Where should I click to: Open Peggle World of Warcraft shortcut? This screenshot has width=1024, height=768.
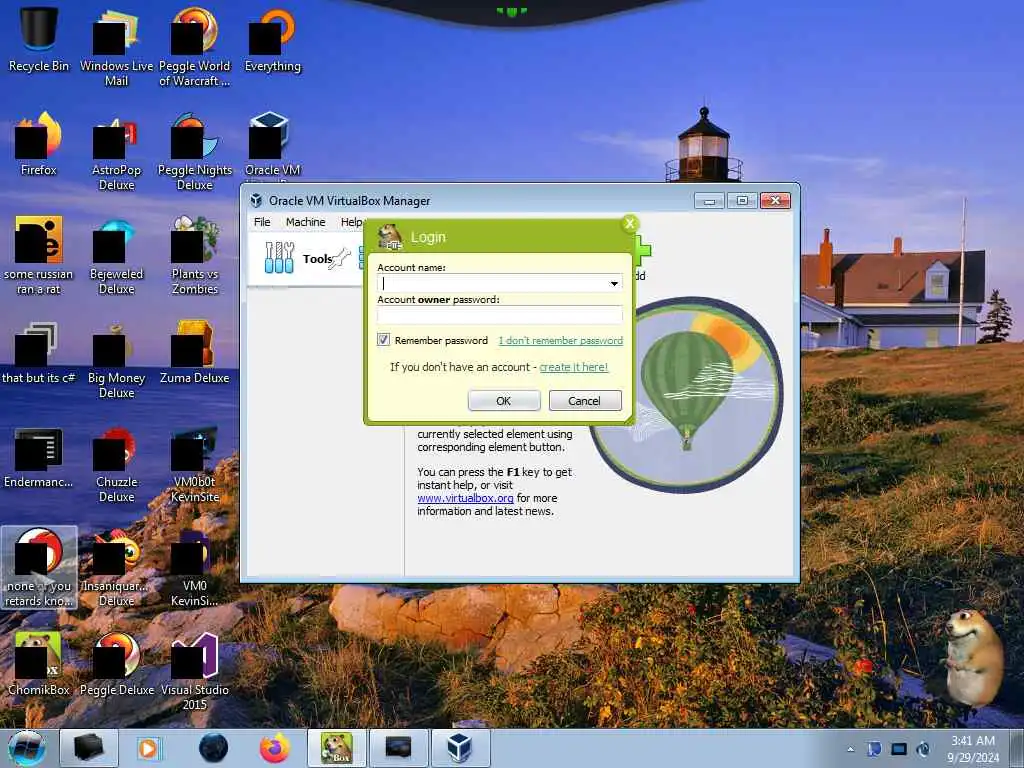(194, 47)
